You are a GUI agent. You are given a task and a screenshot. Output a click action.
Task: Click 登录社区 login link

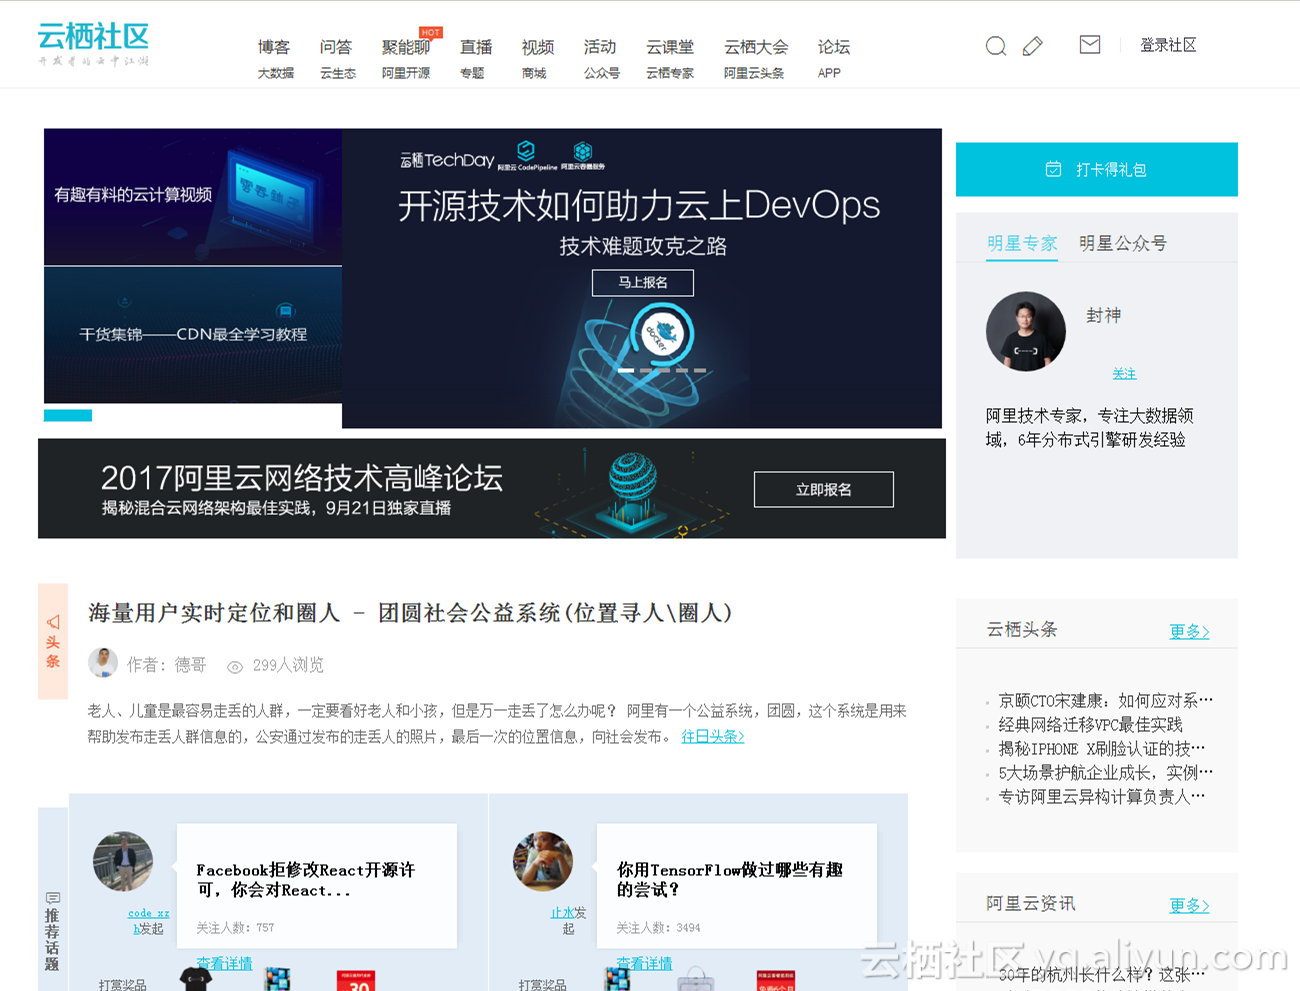pos(1168,45)
